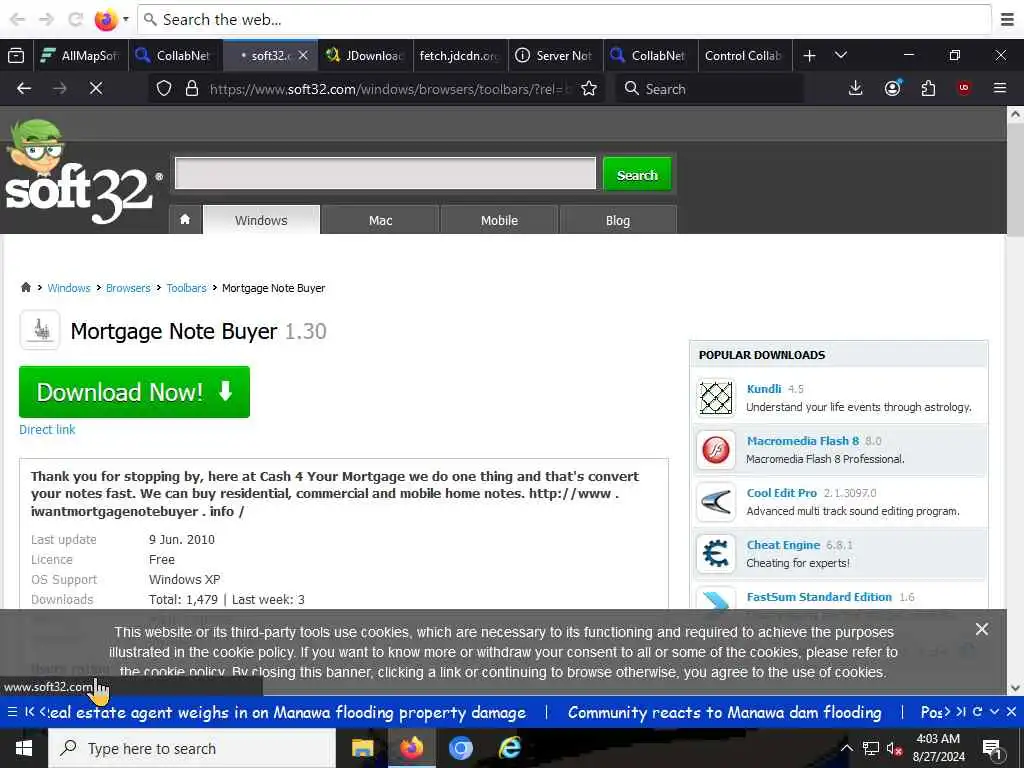The height and width of the screenshot is (768, 1024).
Task: Select the Mac site tab
Action: click(x=380, y=220)
